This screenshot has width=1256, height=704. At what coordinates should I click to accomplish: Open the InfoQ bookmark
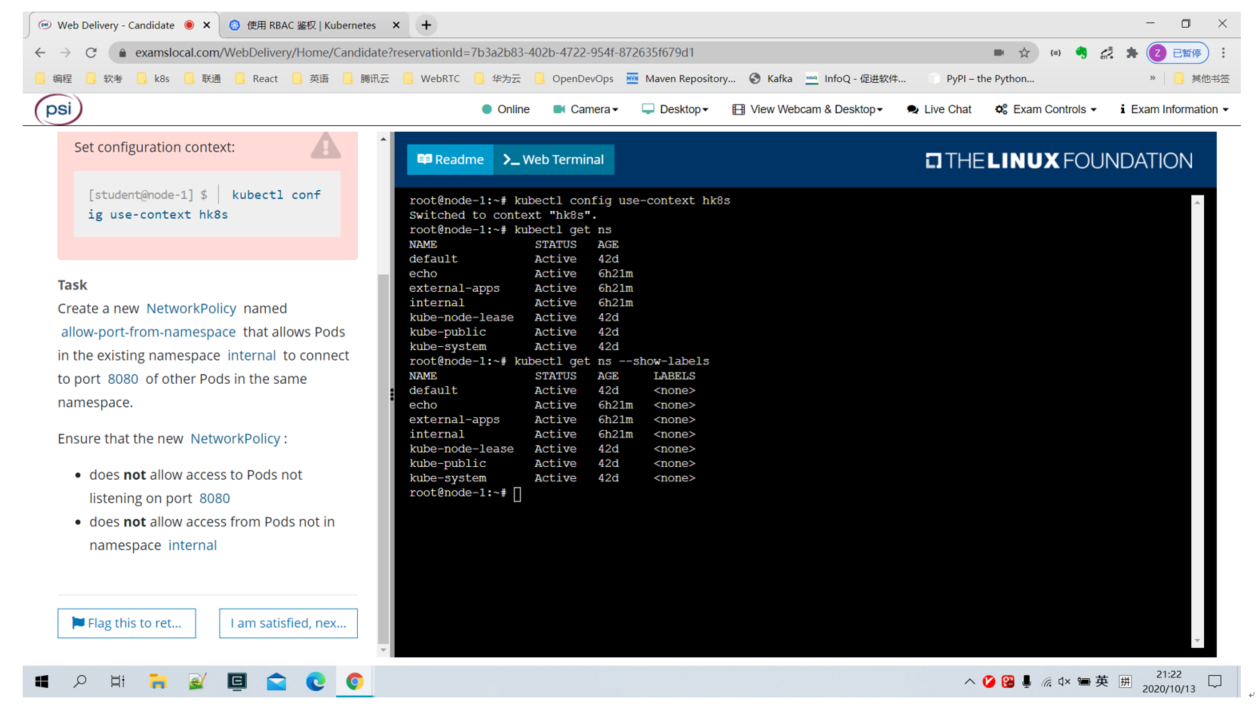pyautogui.click(x=855, y=78)
